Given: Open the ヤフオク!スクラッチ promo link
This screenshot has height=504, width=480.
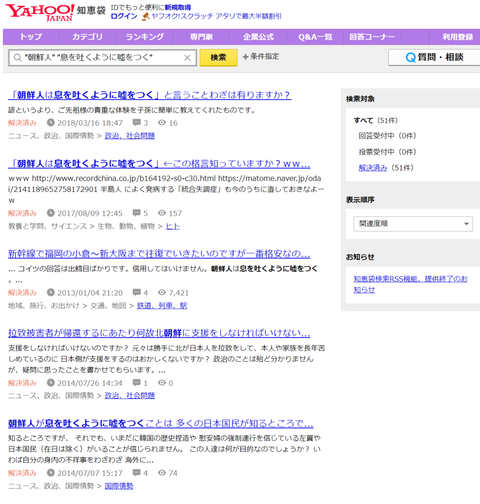Looking at the screenshot, I should (216, 16).
